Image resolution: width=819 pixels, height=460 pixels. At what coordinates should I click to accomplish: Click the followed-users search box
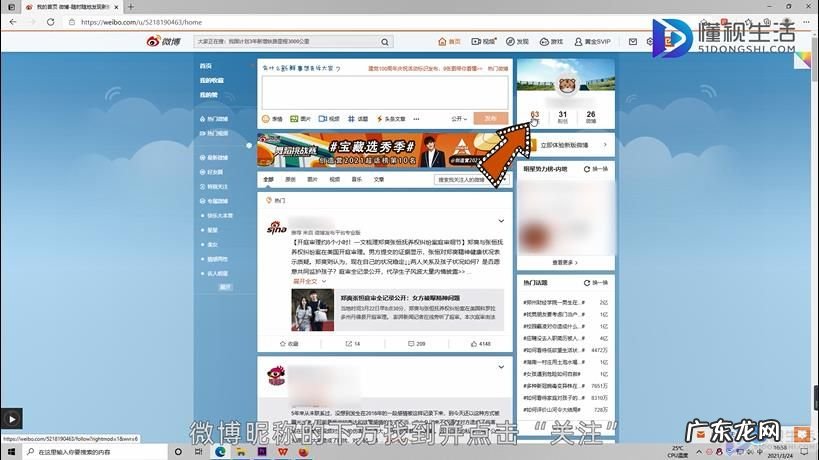470,179
